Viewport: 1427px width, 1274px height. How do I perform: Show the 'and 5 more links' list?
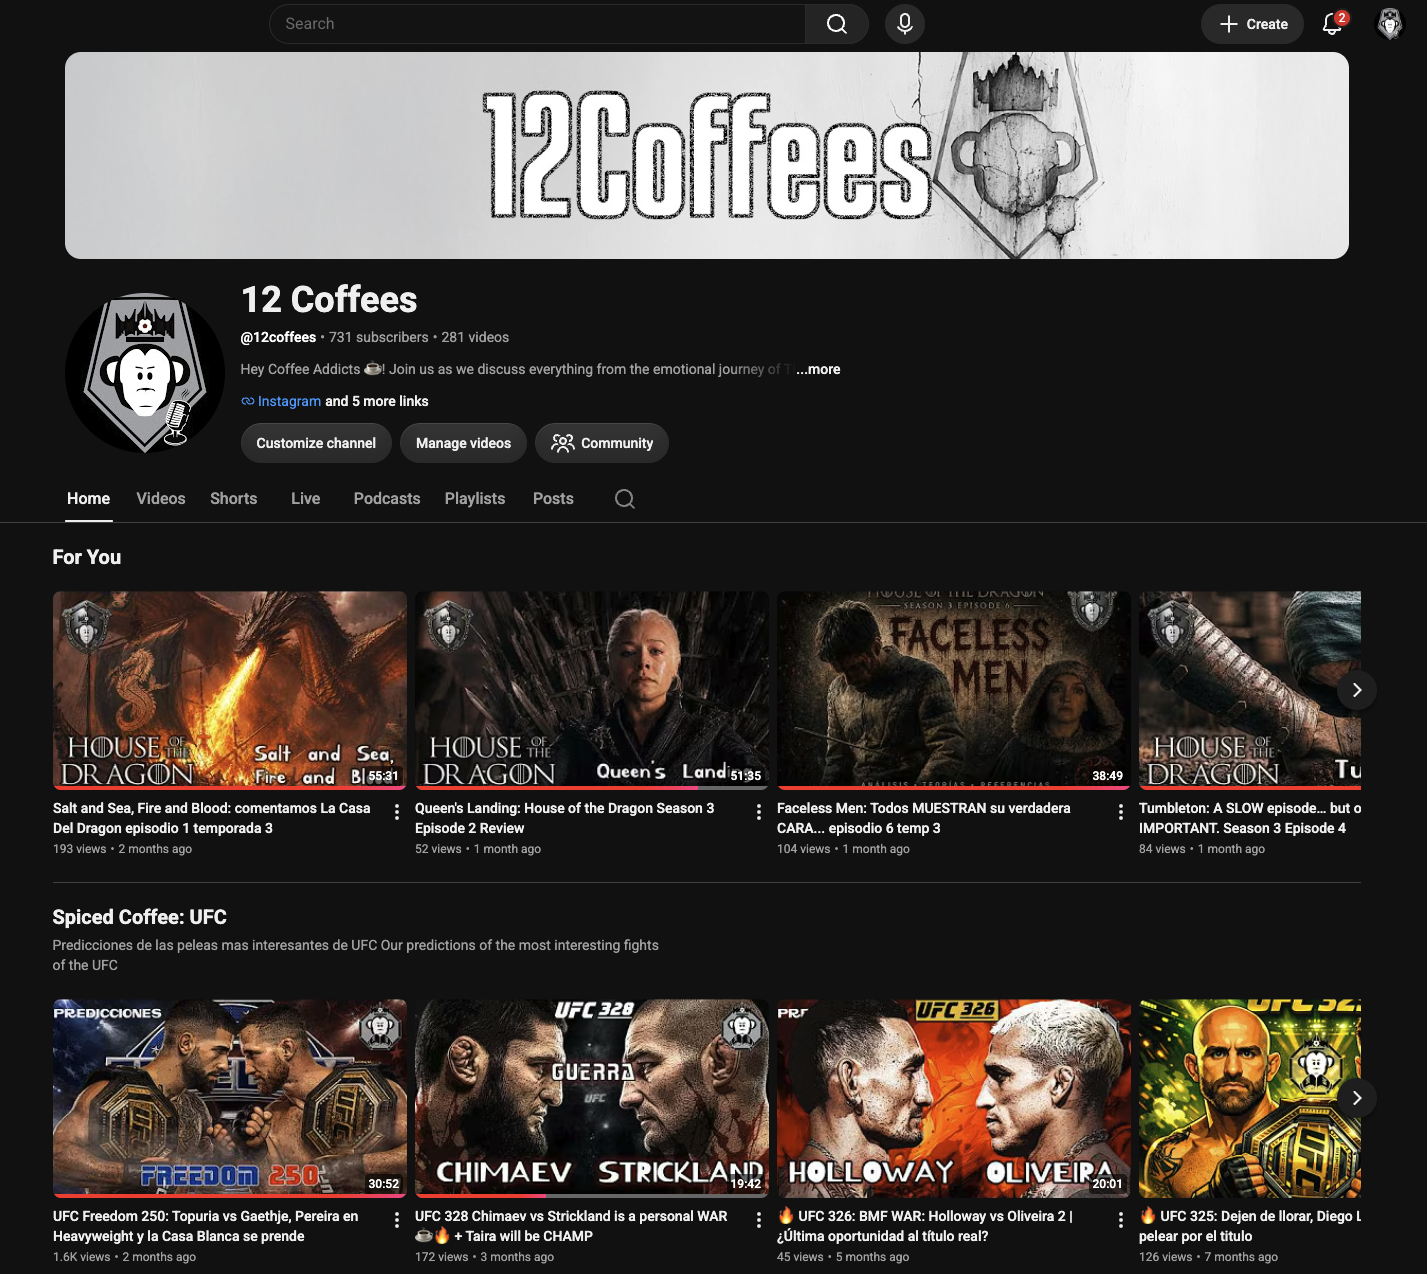pos(377,401)
